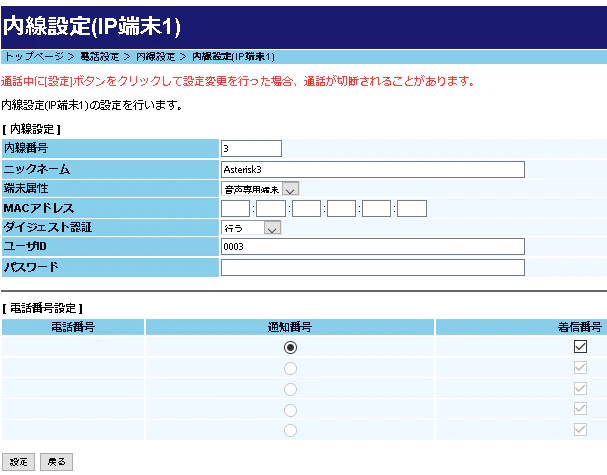Focus the 内線番号 field containing 3

click(251, 148)
